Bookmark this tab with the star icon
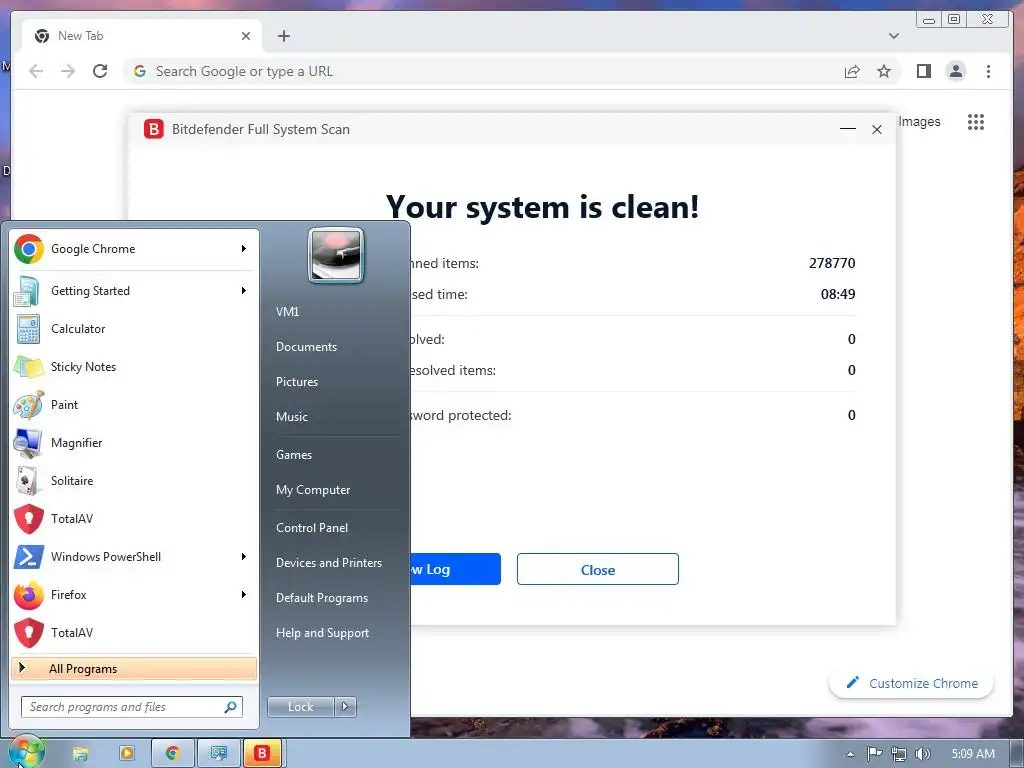 point(884,71)
